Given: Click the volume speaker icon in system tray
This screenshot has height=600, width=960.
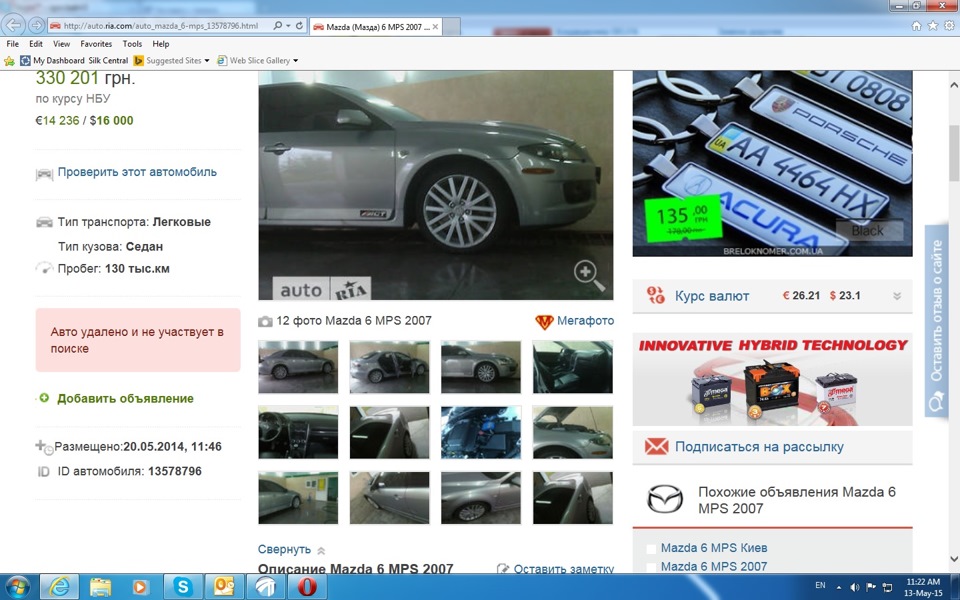Looking at the screenshot, I should click(855, 587).
